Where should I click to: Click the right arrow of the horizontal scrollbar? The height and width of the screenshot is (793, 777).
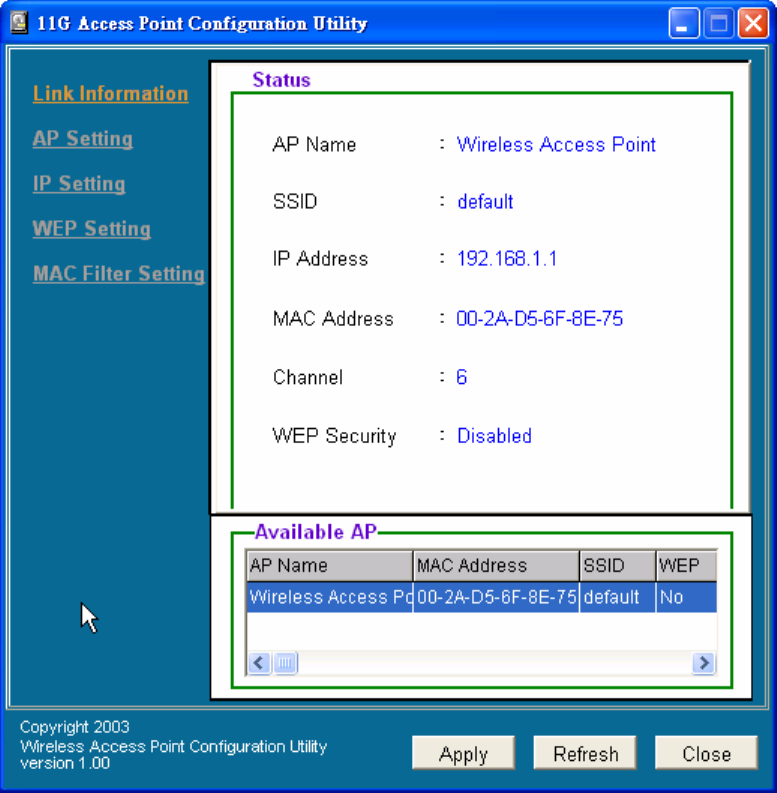(x=704, y=663)
